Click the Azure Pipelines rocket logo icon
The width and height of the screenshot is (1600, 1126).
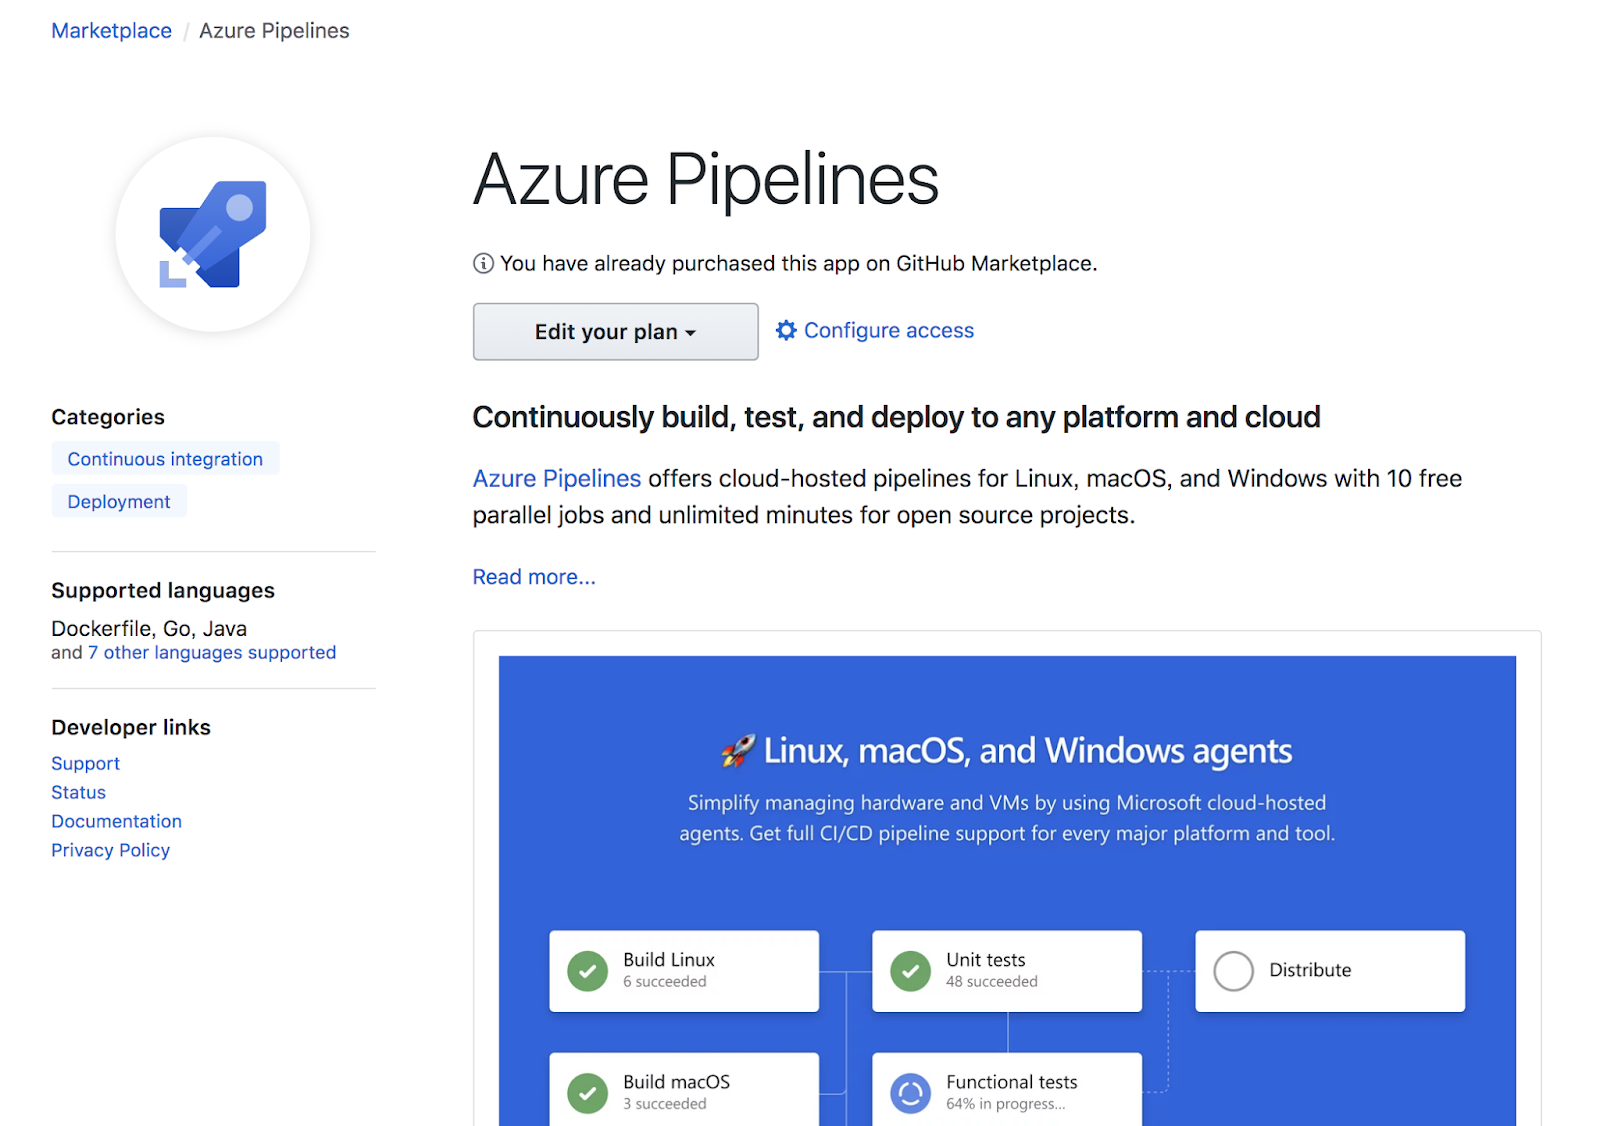pos(212,233)
